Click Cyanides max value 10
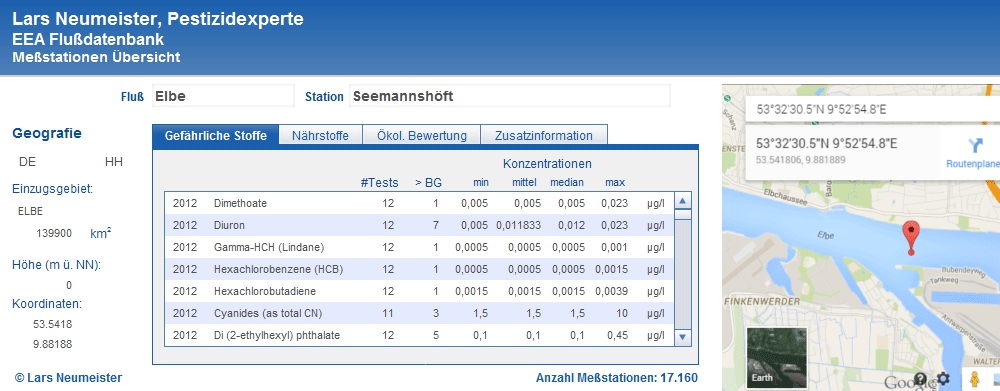 (622, 313)
